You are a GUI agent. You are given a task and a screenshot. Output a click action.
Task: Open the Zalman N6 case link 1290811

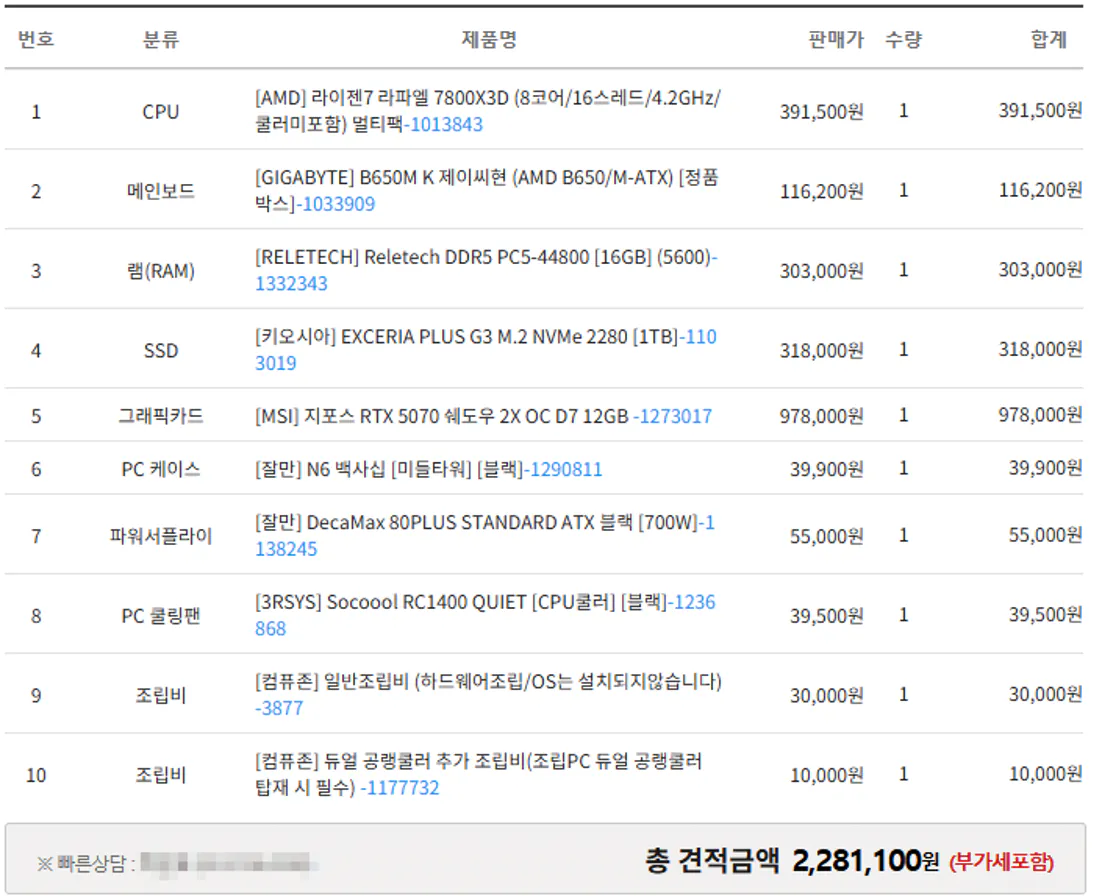tap(566, 469)
